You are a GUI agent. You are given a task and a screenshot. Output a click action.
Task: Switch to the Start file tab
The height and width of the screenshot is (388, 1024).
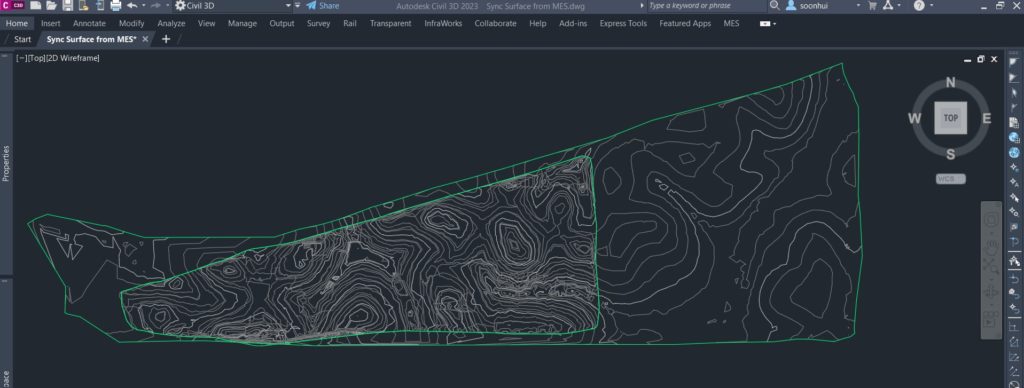22,39
